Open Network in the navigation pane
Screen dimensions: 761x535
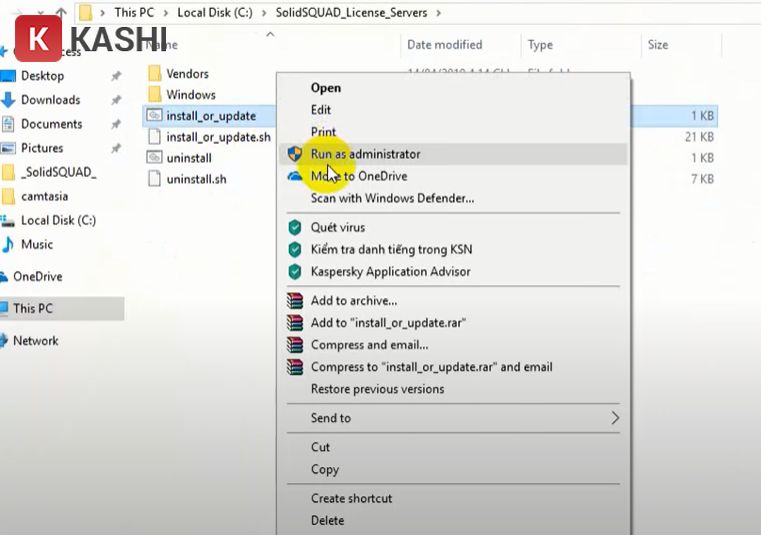pyautogui.click(x=36, y=341)
